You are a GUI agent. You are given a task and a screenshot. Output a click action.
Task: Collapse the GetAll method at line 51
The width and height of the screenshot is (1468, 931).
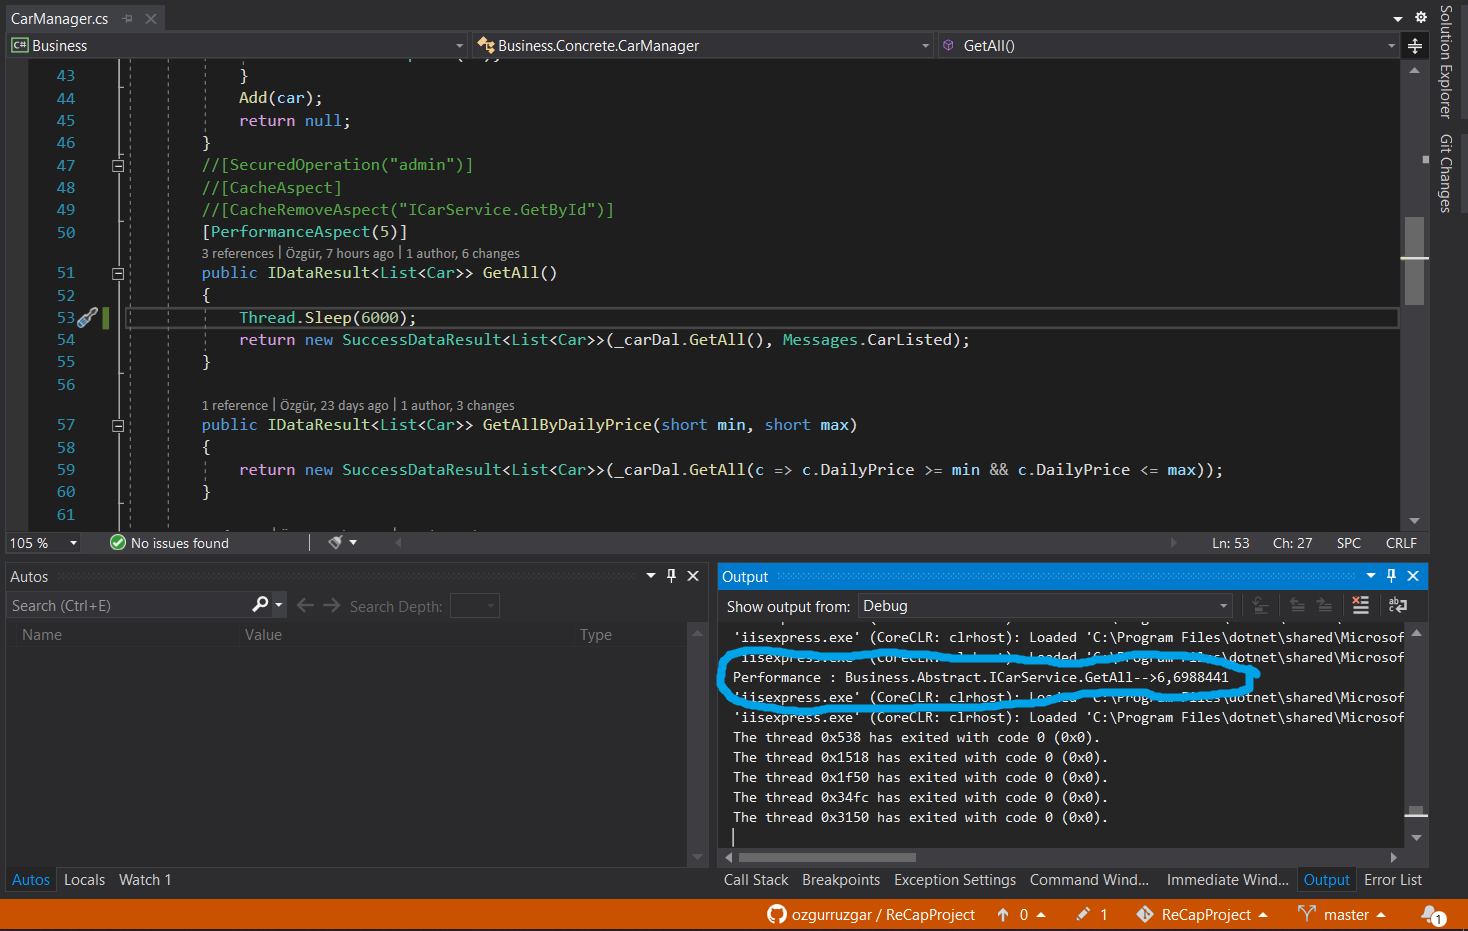[x=118, y=273]
